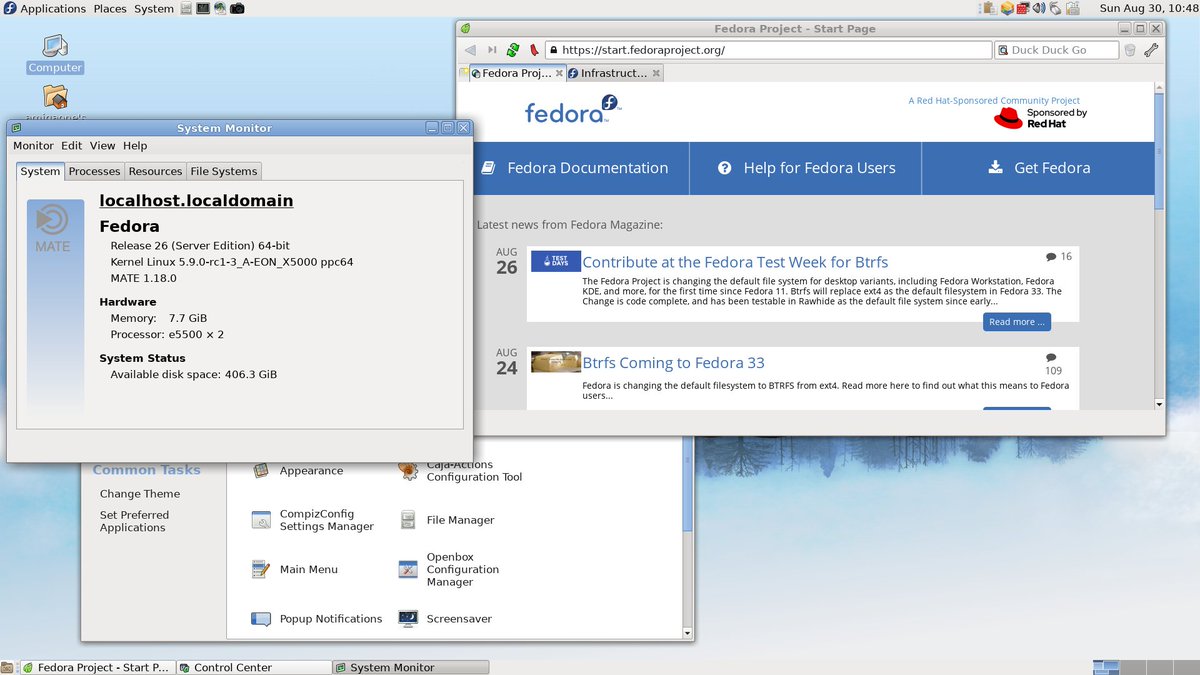Click Change Theme in Common Tasks
1200x675 pixels.
[x=140, y=494]
